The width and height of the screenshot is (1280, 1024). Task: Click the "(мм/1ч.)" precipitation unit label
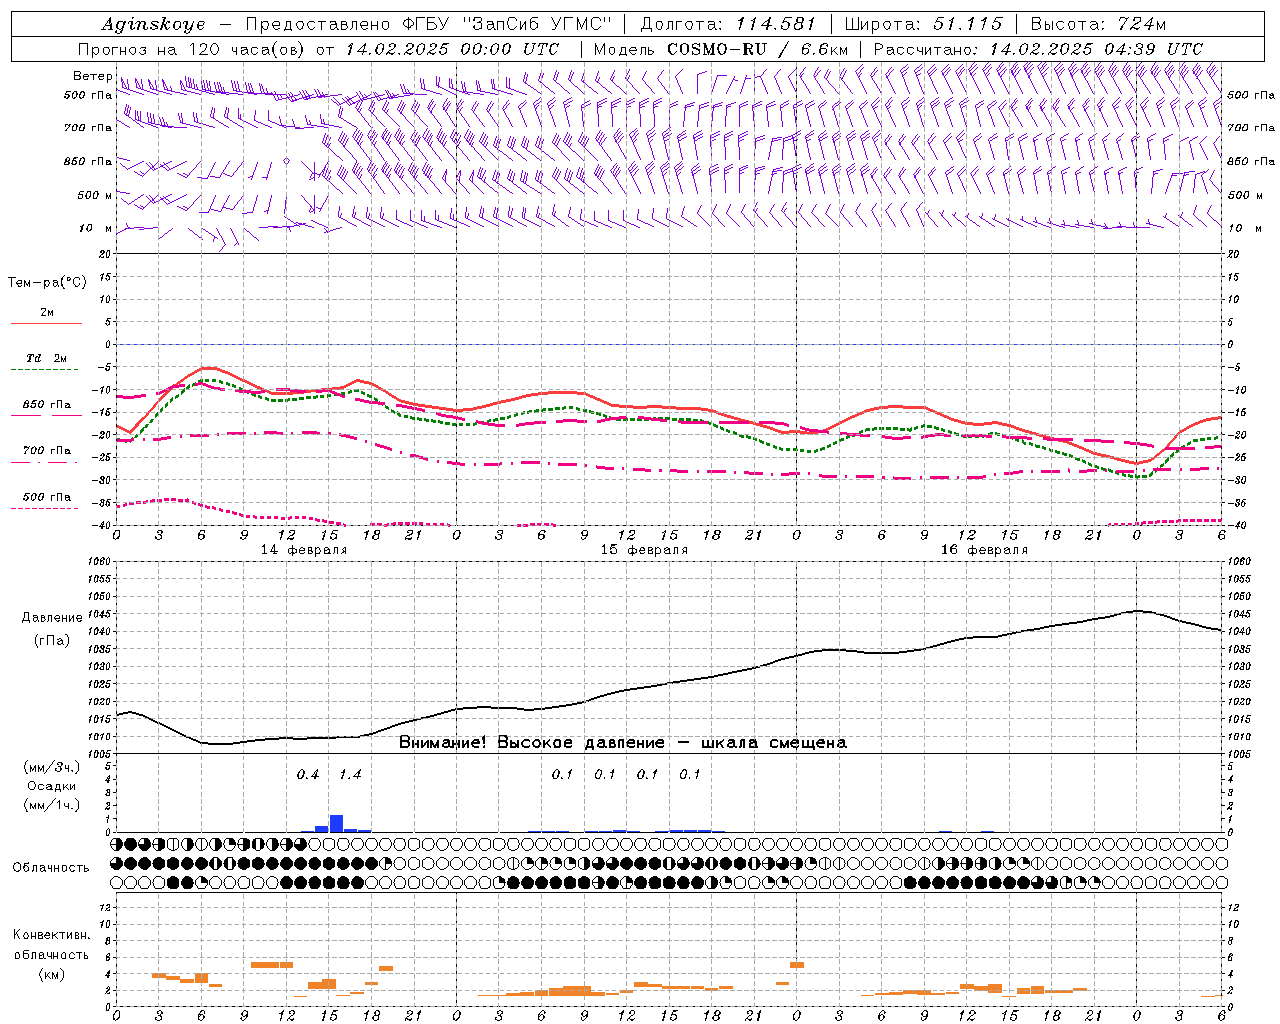pyautogui.click(x=52, y=805)
